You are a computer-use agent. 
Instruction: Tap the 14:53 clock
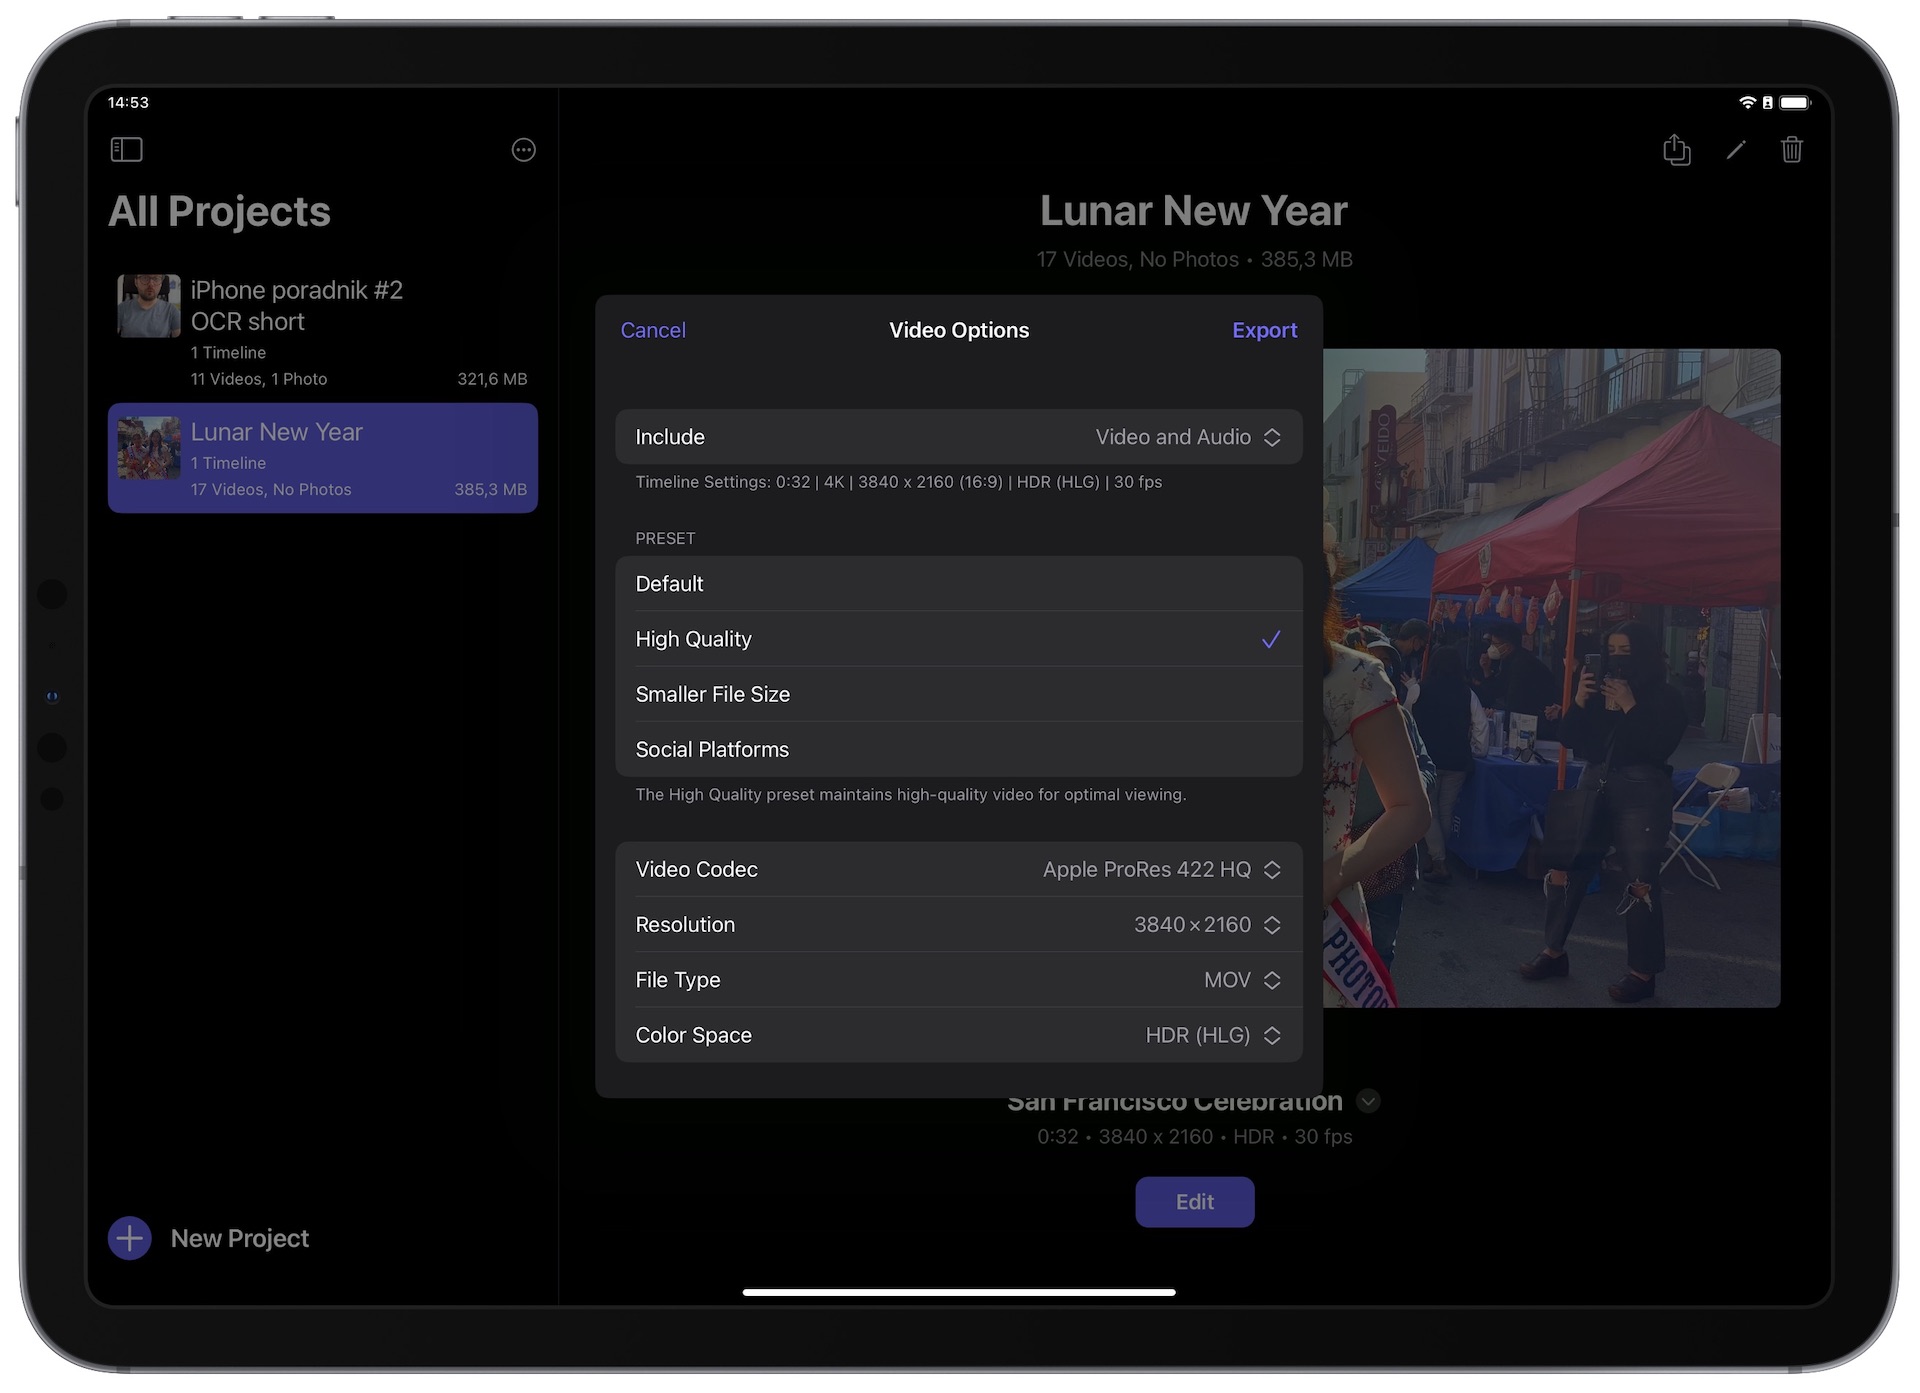tap(128, 103)
